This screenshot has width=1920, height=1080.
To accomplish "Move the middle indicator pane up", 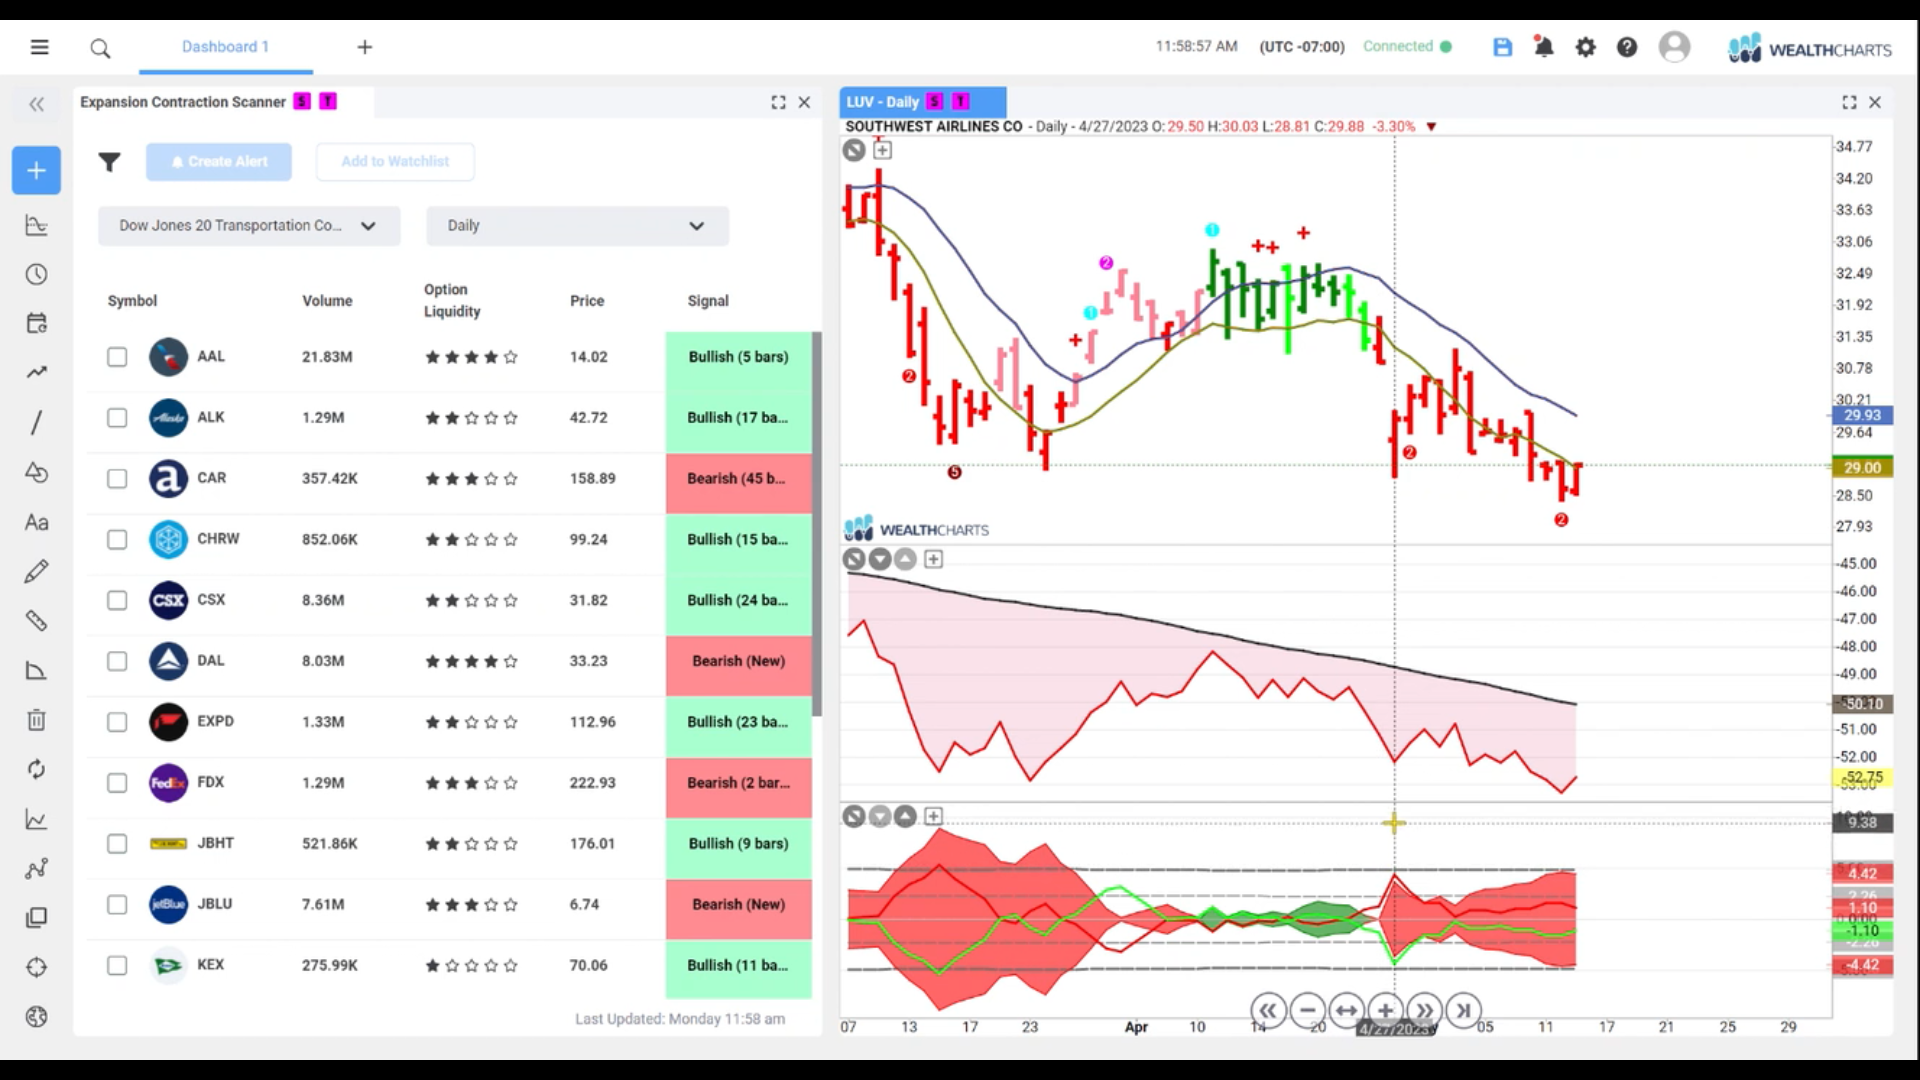I will click(905, 559).
